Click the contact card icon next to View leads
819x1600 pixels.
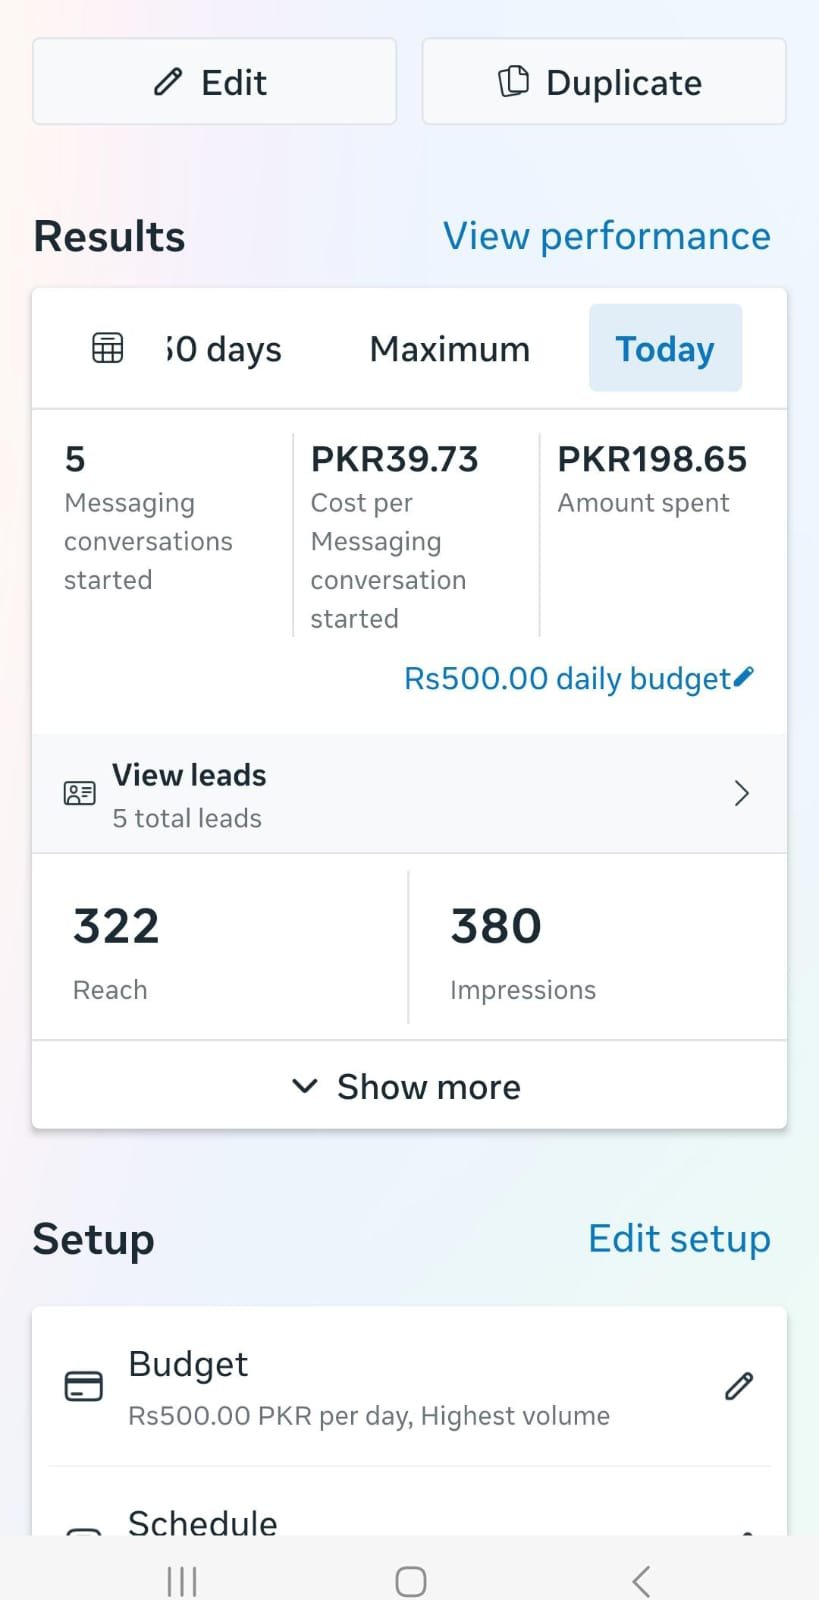(80, 793)
